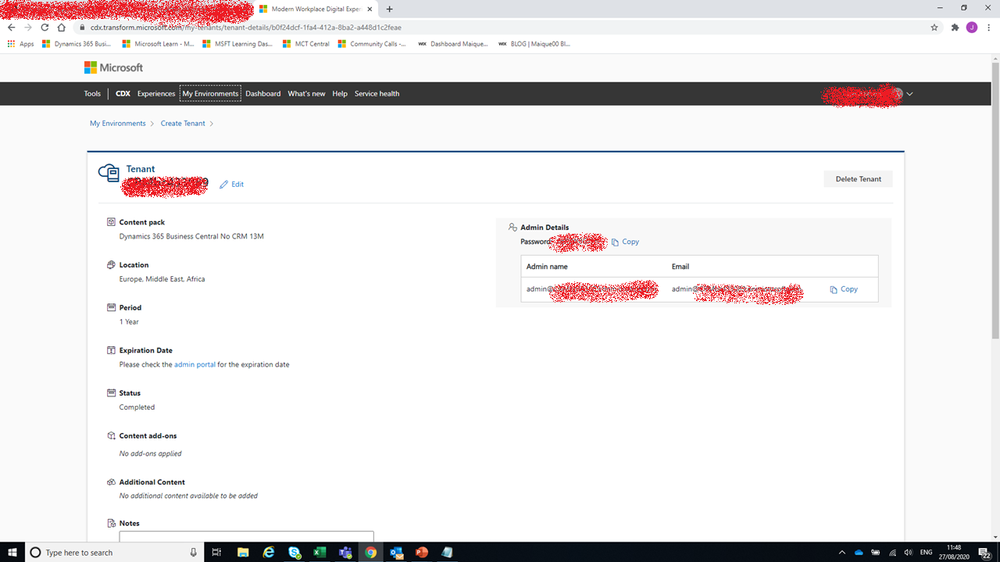Image resolution: width=1000 pixels, height=562 pixels.
Task: Open Windows Start menu
Action: [12, 552]
